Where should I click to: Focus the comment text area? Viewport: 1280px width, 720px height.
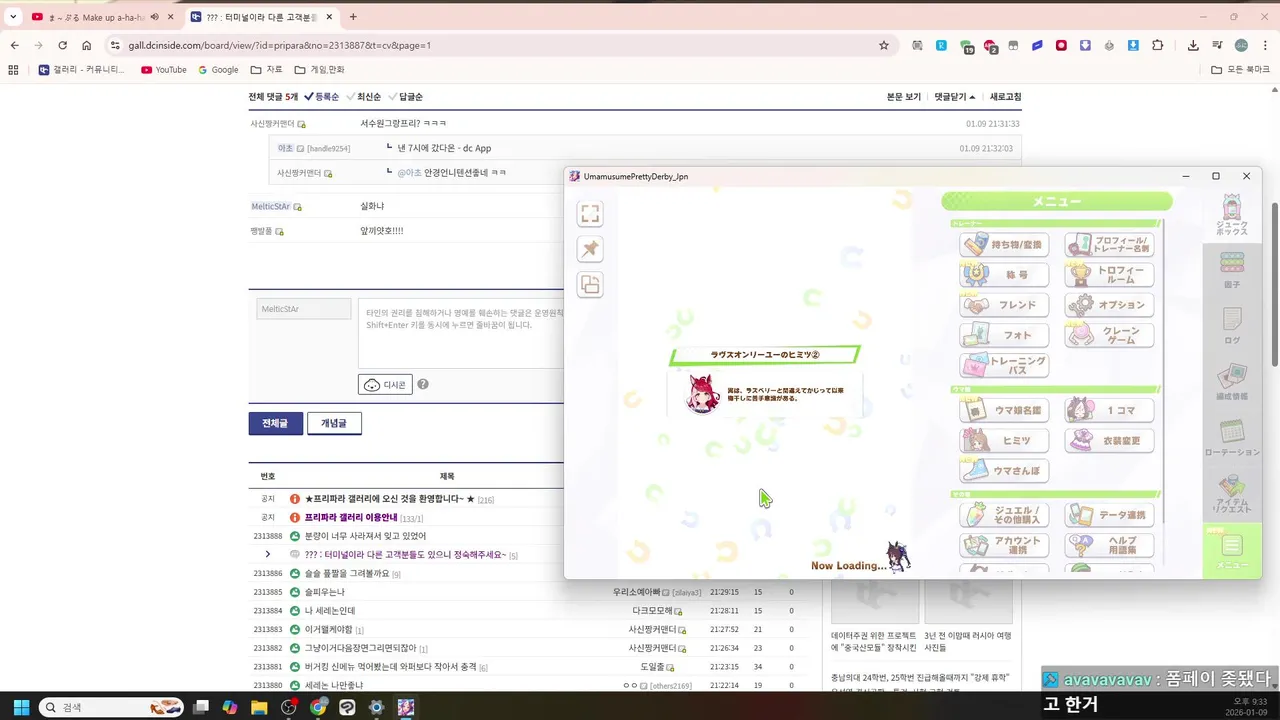(461, 333)
